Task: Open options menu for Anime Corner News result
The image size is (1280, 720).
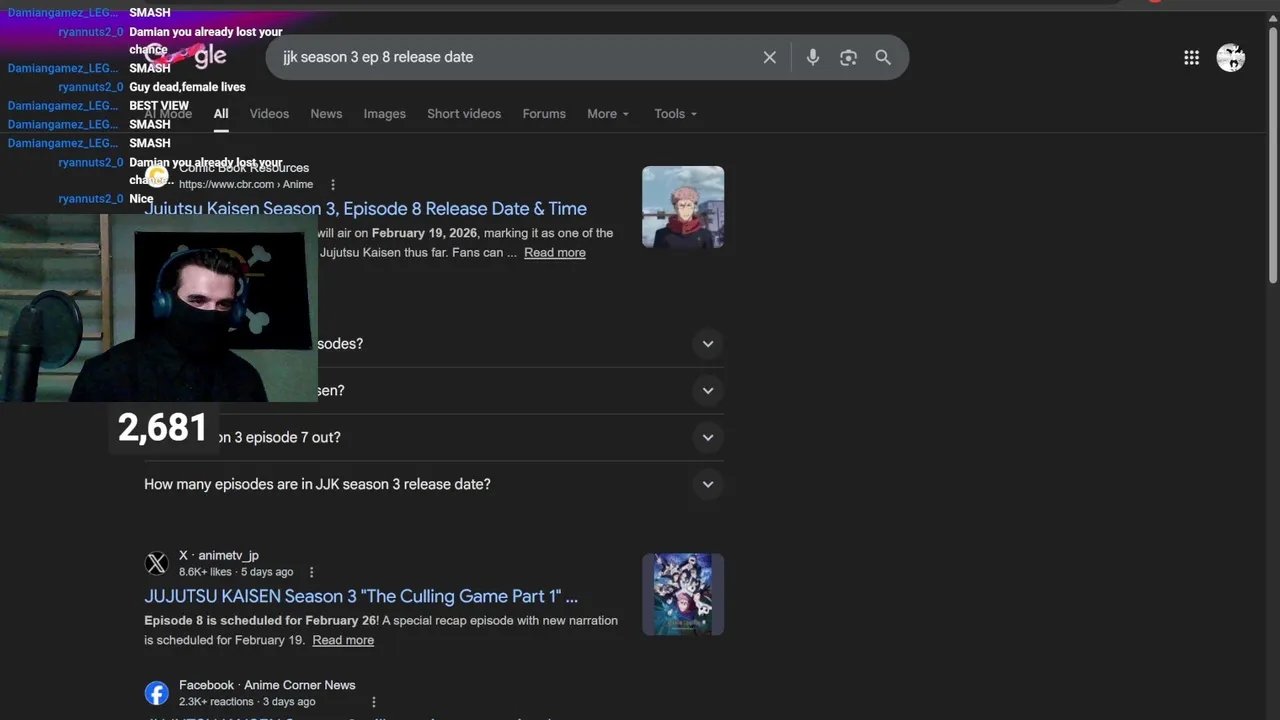Action: [374, 702]
